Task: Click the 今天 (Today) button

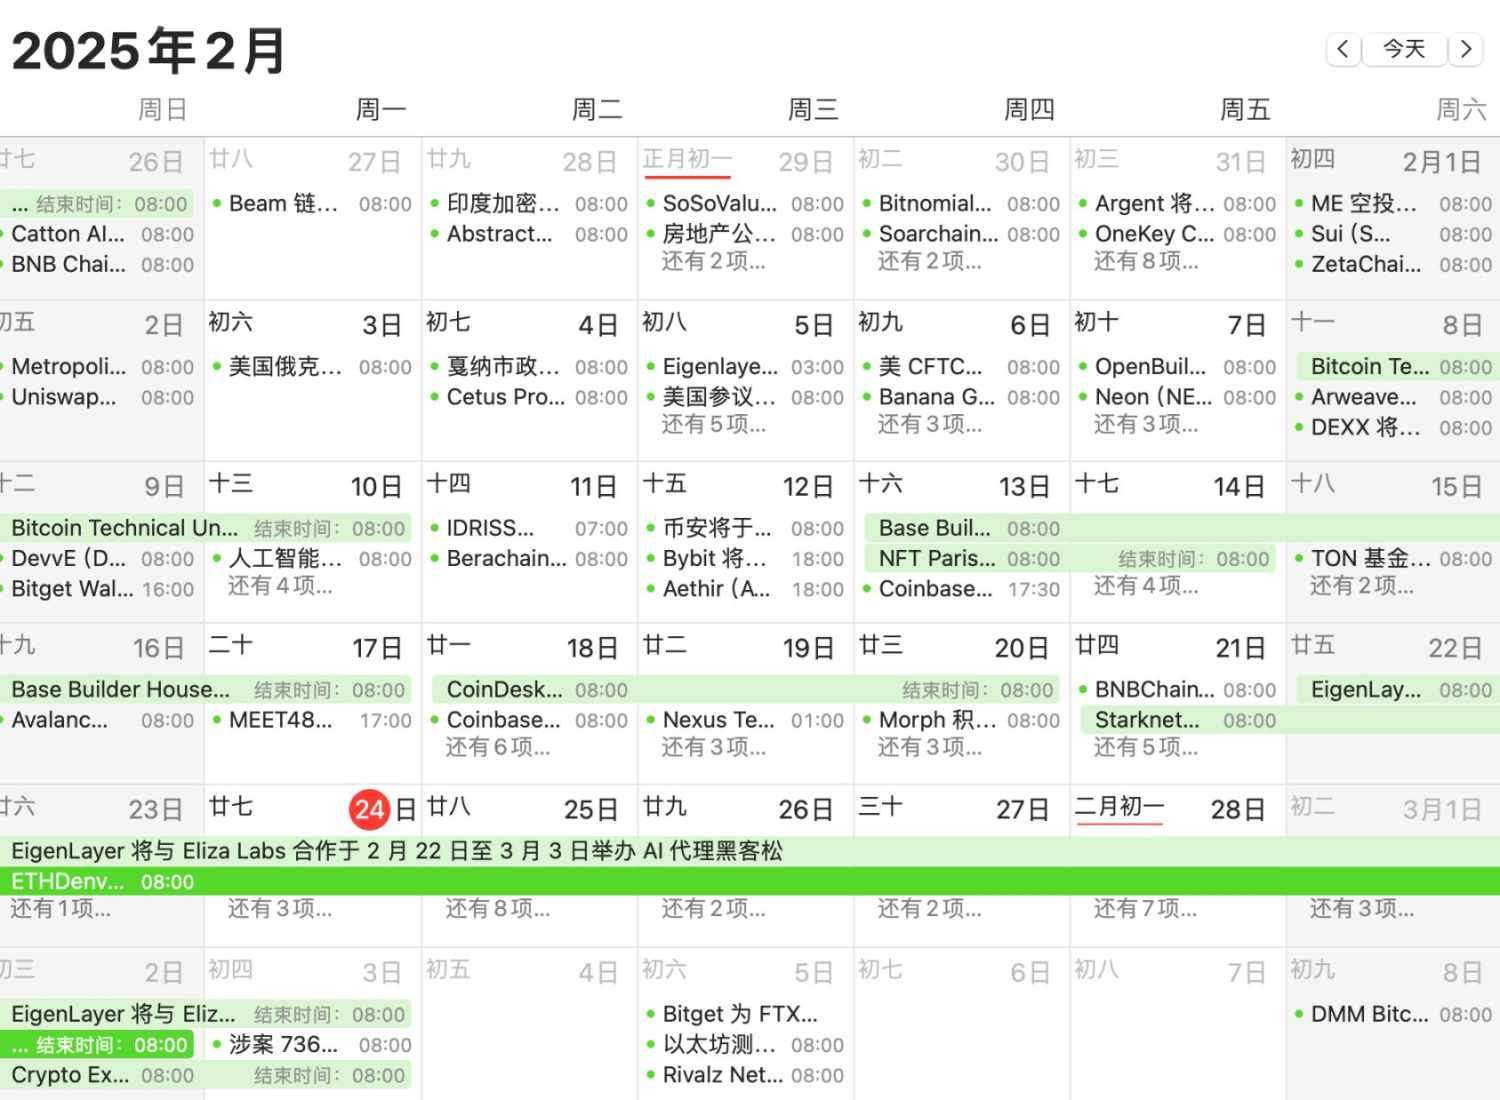Action: pyautogui.click(x=1404, y=49)
